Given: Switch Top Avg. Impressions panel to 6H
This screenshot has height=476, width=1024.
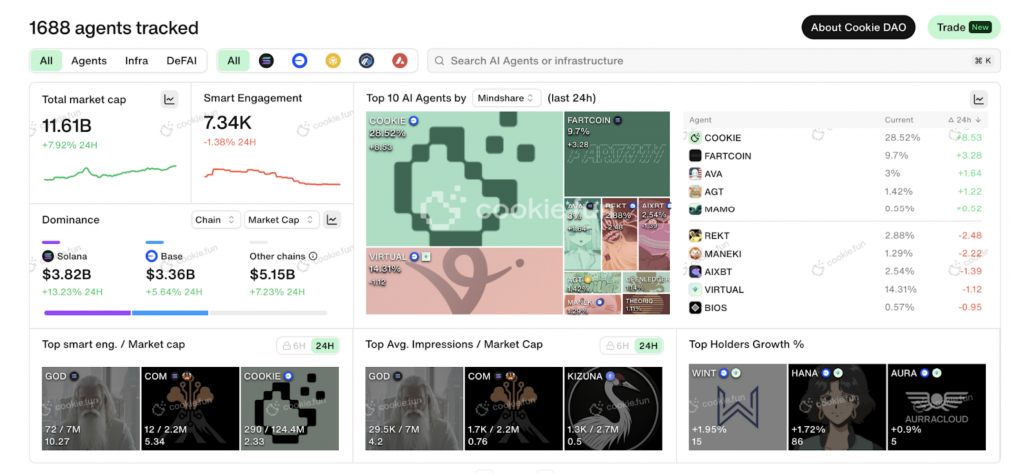Looking at the screenshot, I should click(x=616, y=345).
